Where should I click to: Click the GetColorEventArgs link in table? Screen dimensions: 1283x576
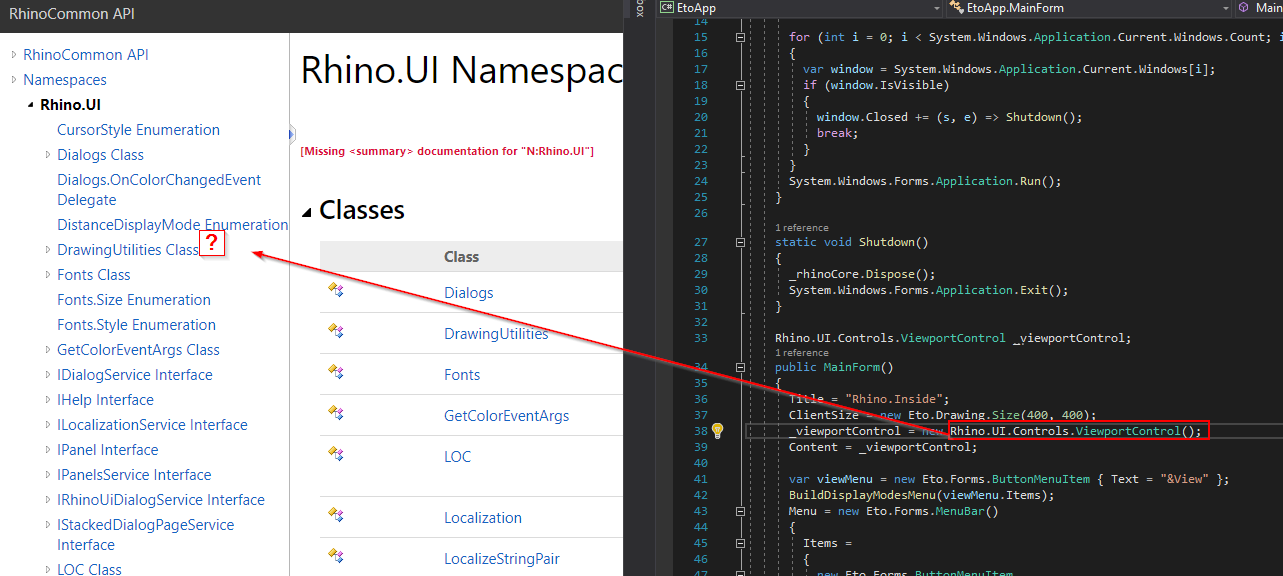coord(506,416)
